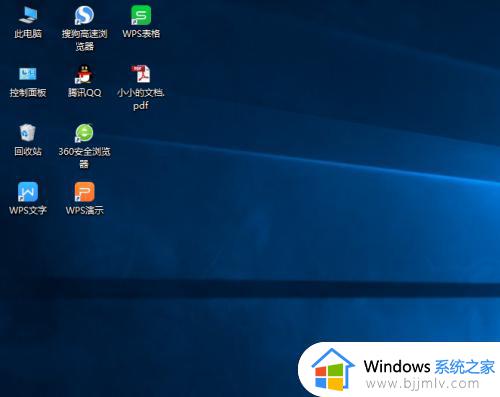
Task: Click the label text WPS文字
Action: coord(28,210)
